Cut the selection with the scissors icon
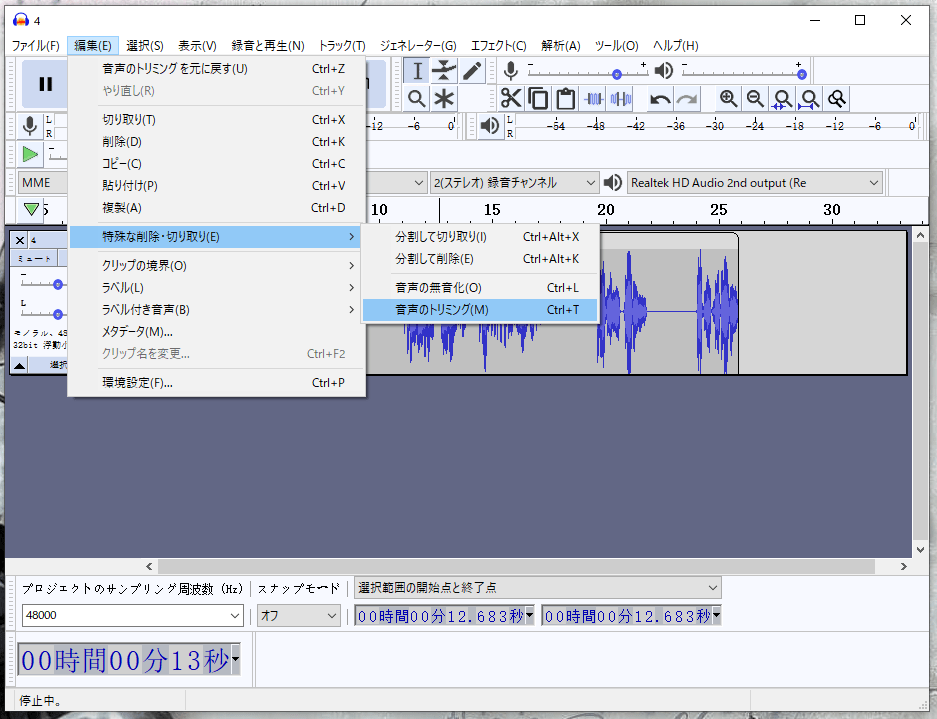 point(513,98)
